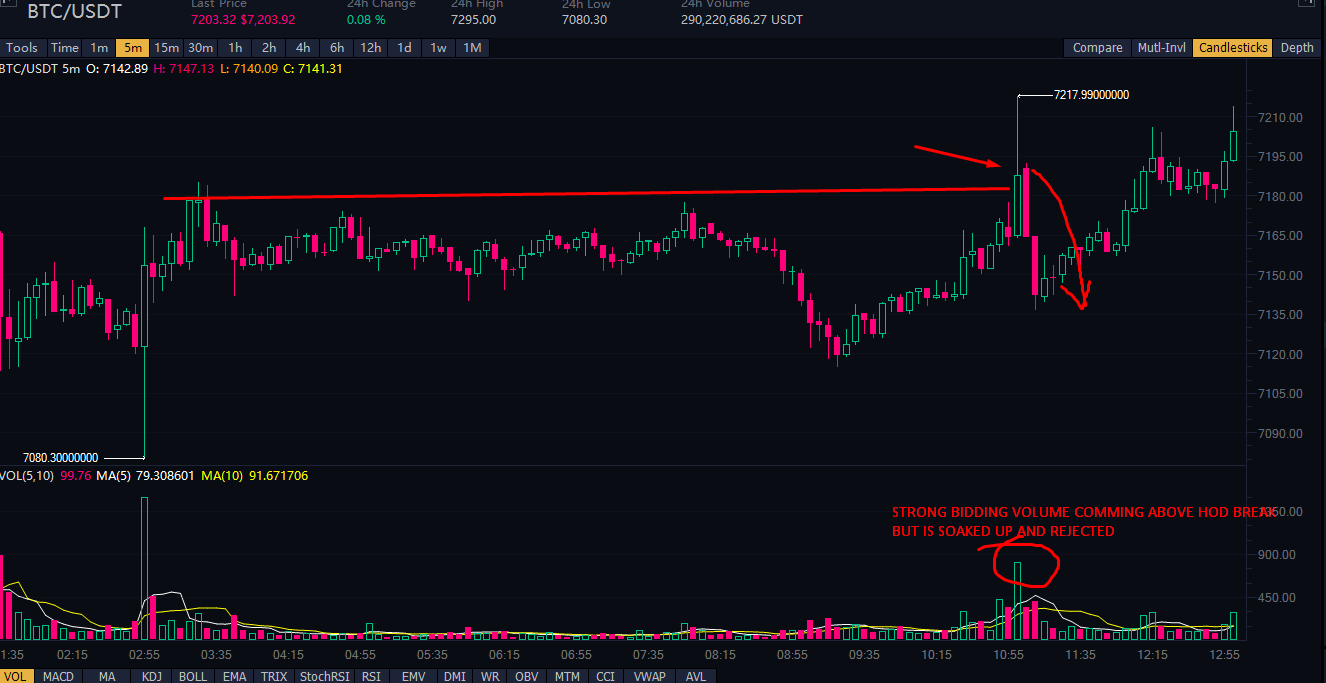Select the 1m timeframe
Image resolution: width=1326 pixels, height=683 pixels.
pyautogui.click(x=99, y=48)
